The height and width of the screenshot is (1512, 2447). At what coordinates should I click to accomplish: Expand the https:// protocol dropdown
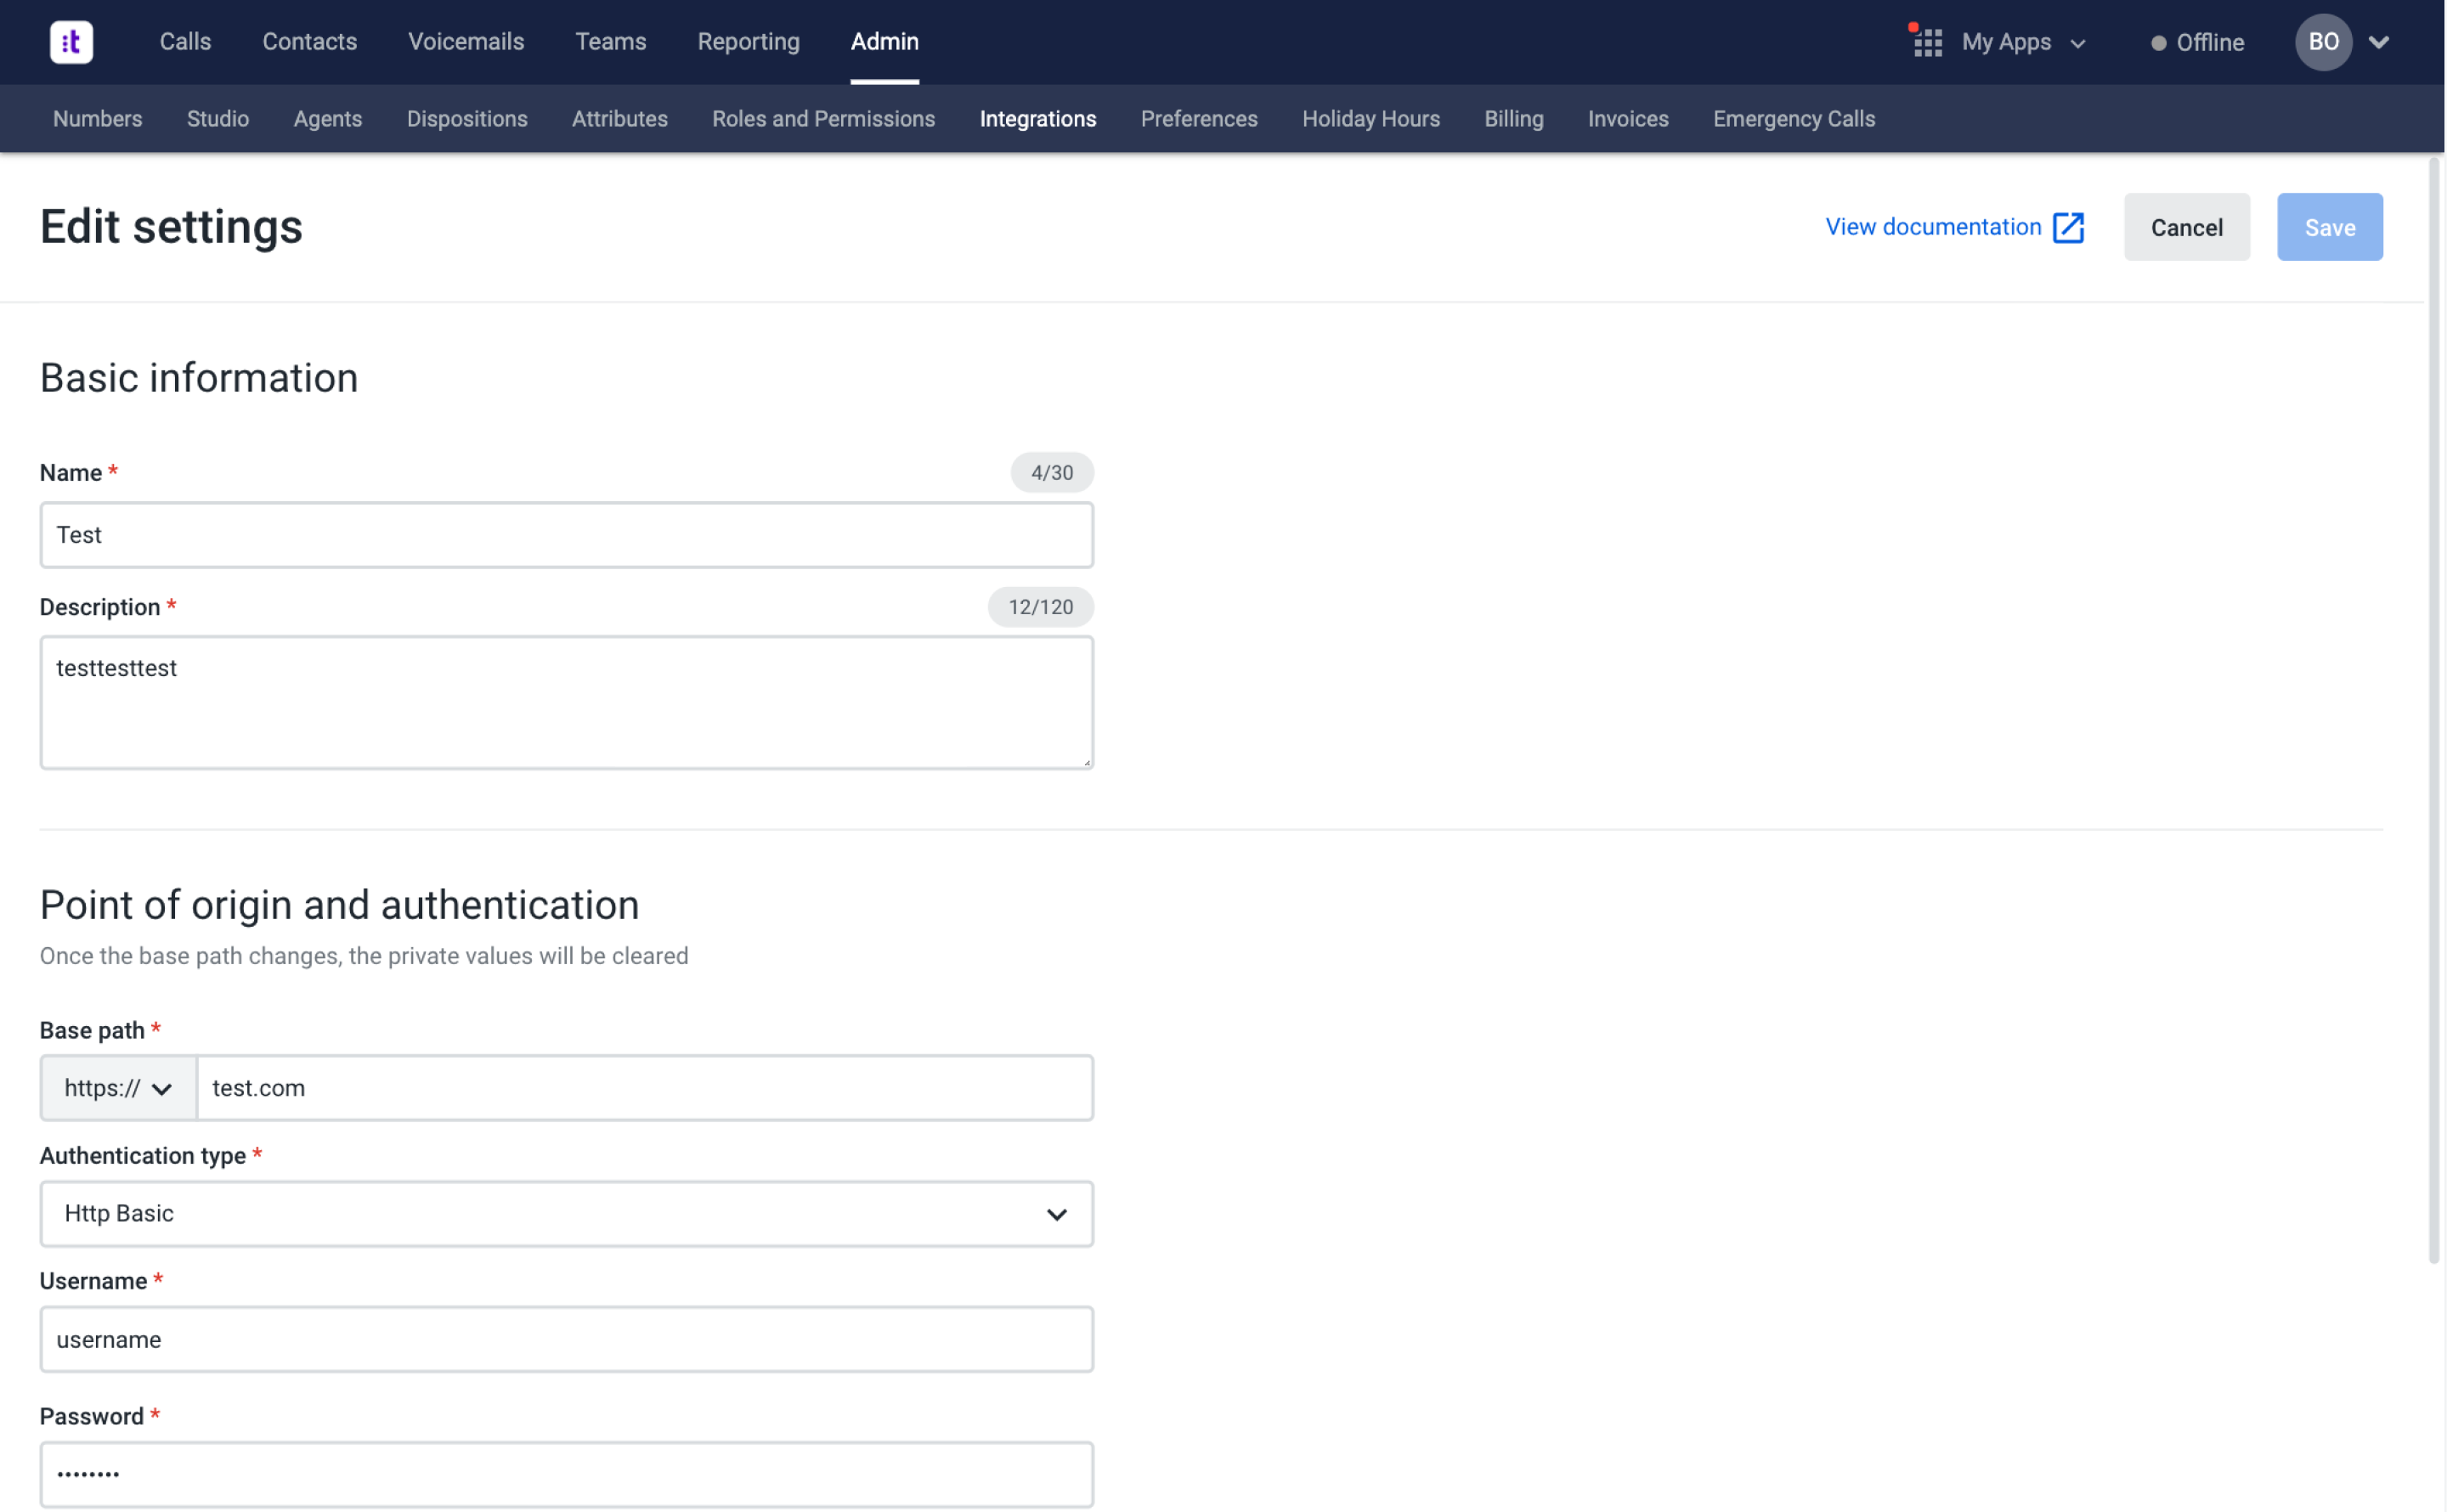(118, 1088)
